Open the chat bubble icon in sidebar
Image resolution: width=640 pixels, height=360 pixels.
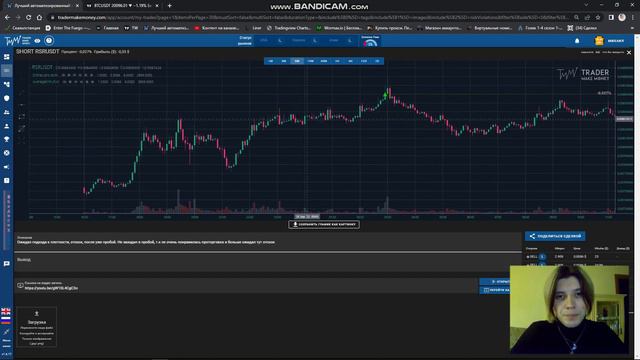(x=7, y=264)
